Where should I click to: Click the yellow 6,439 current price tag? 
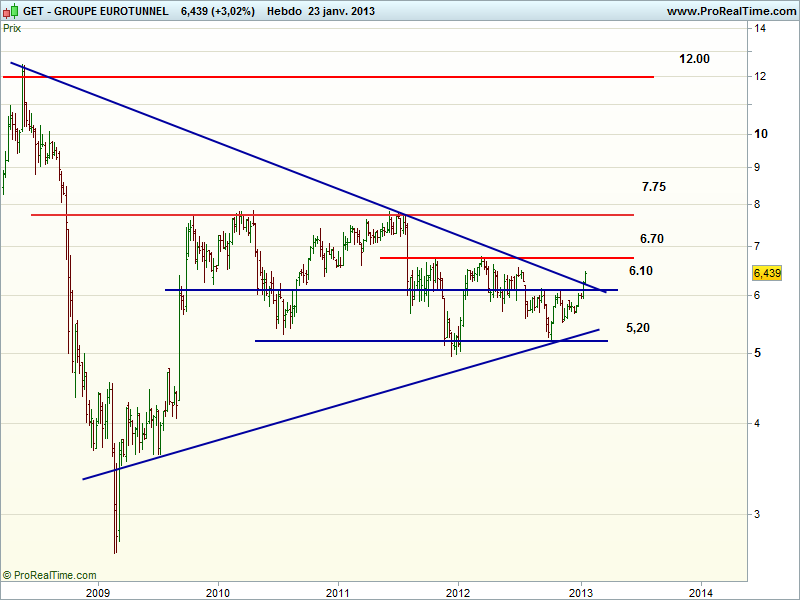765,273
